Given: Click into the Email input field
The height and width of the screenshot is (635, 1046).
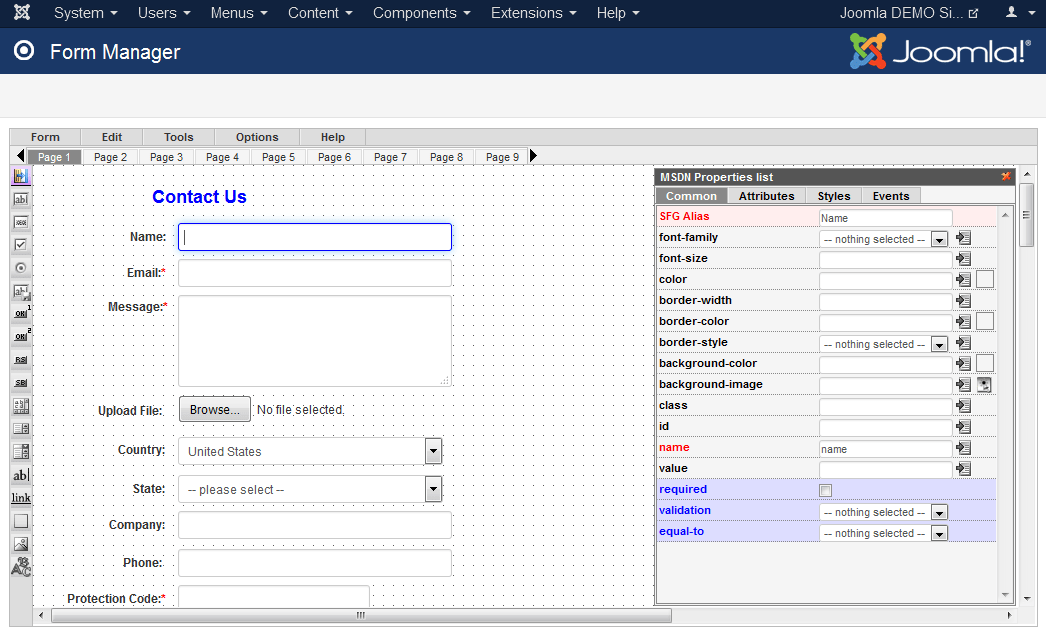Looking at the screenshot, I should tap(314, 273).
